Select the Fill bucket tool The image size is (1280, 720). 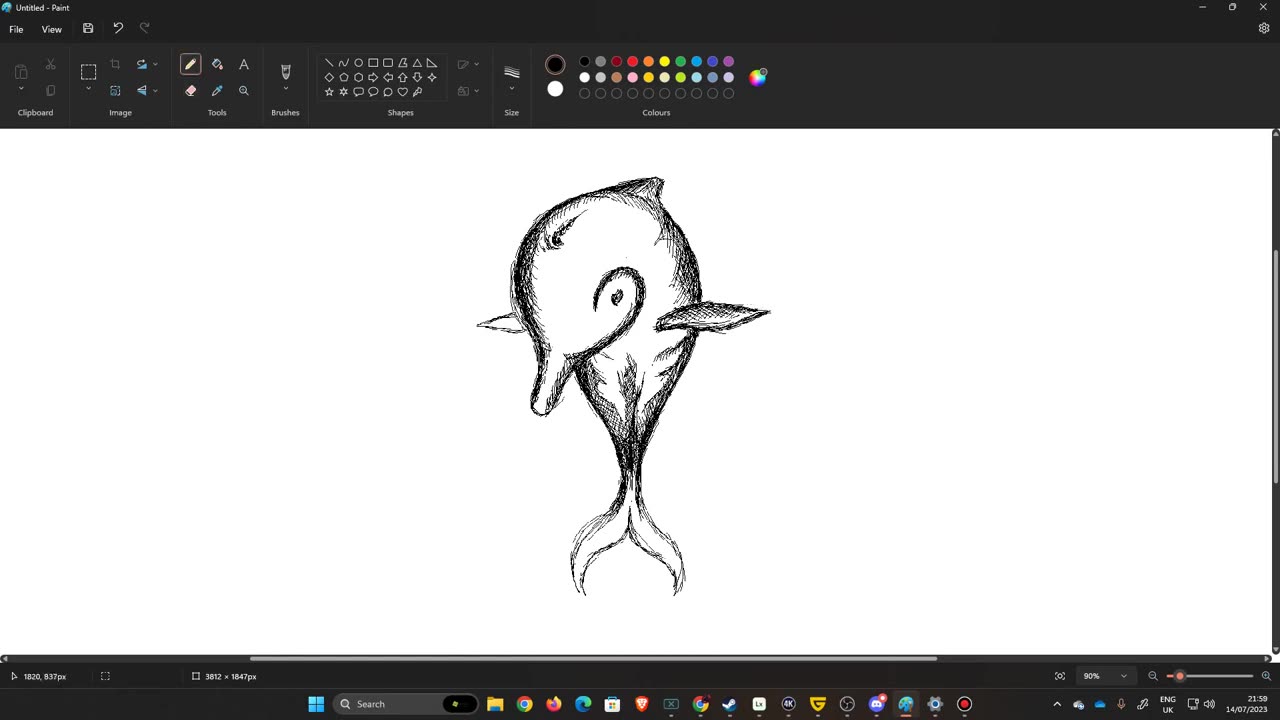click(217, 64)
